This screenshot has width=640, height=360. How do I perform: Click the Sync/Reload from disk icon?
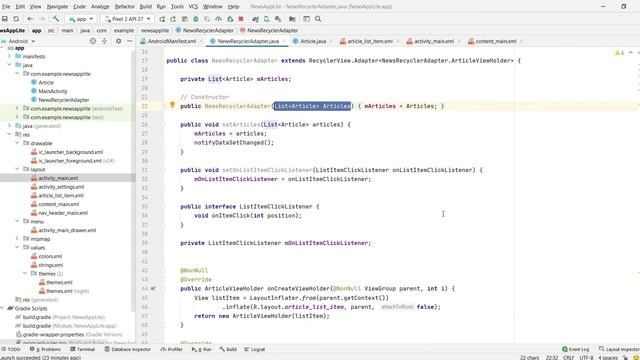click(x=16, y=19)
